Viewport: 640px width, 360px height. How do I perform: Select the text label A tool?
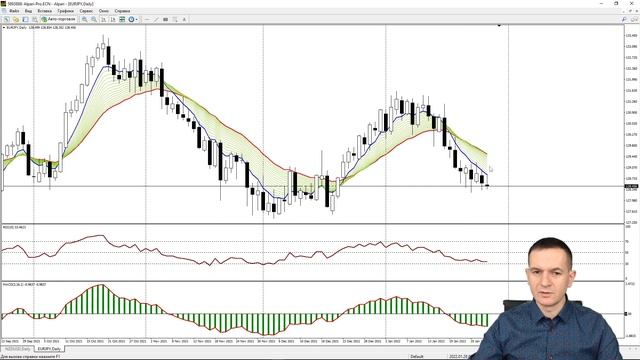point(184,19)
